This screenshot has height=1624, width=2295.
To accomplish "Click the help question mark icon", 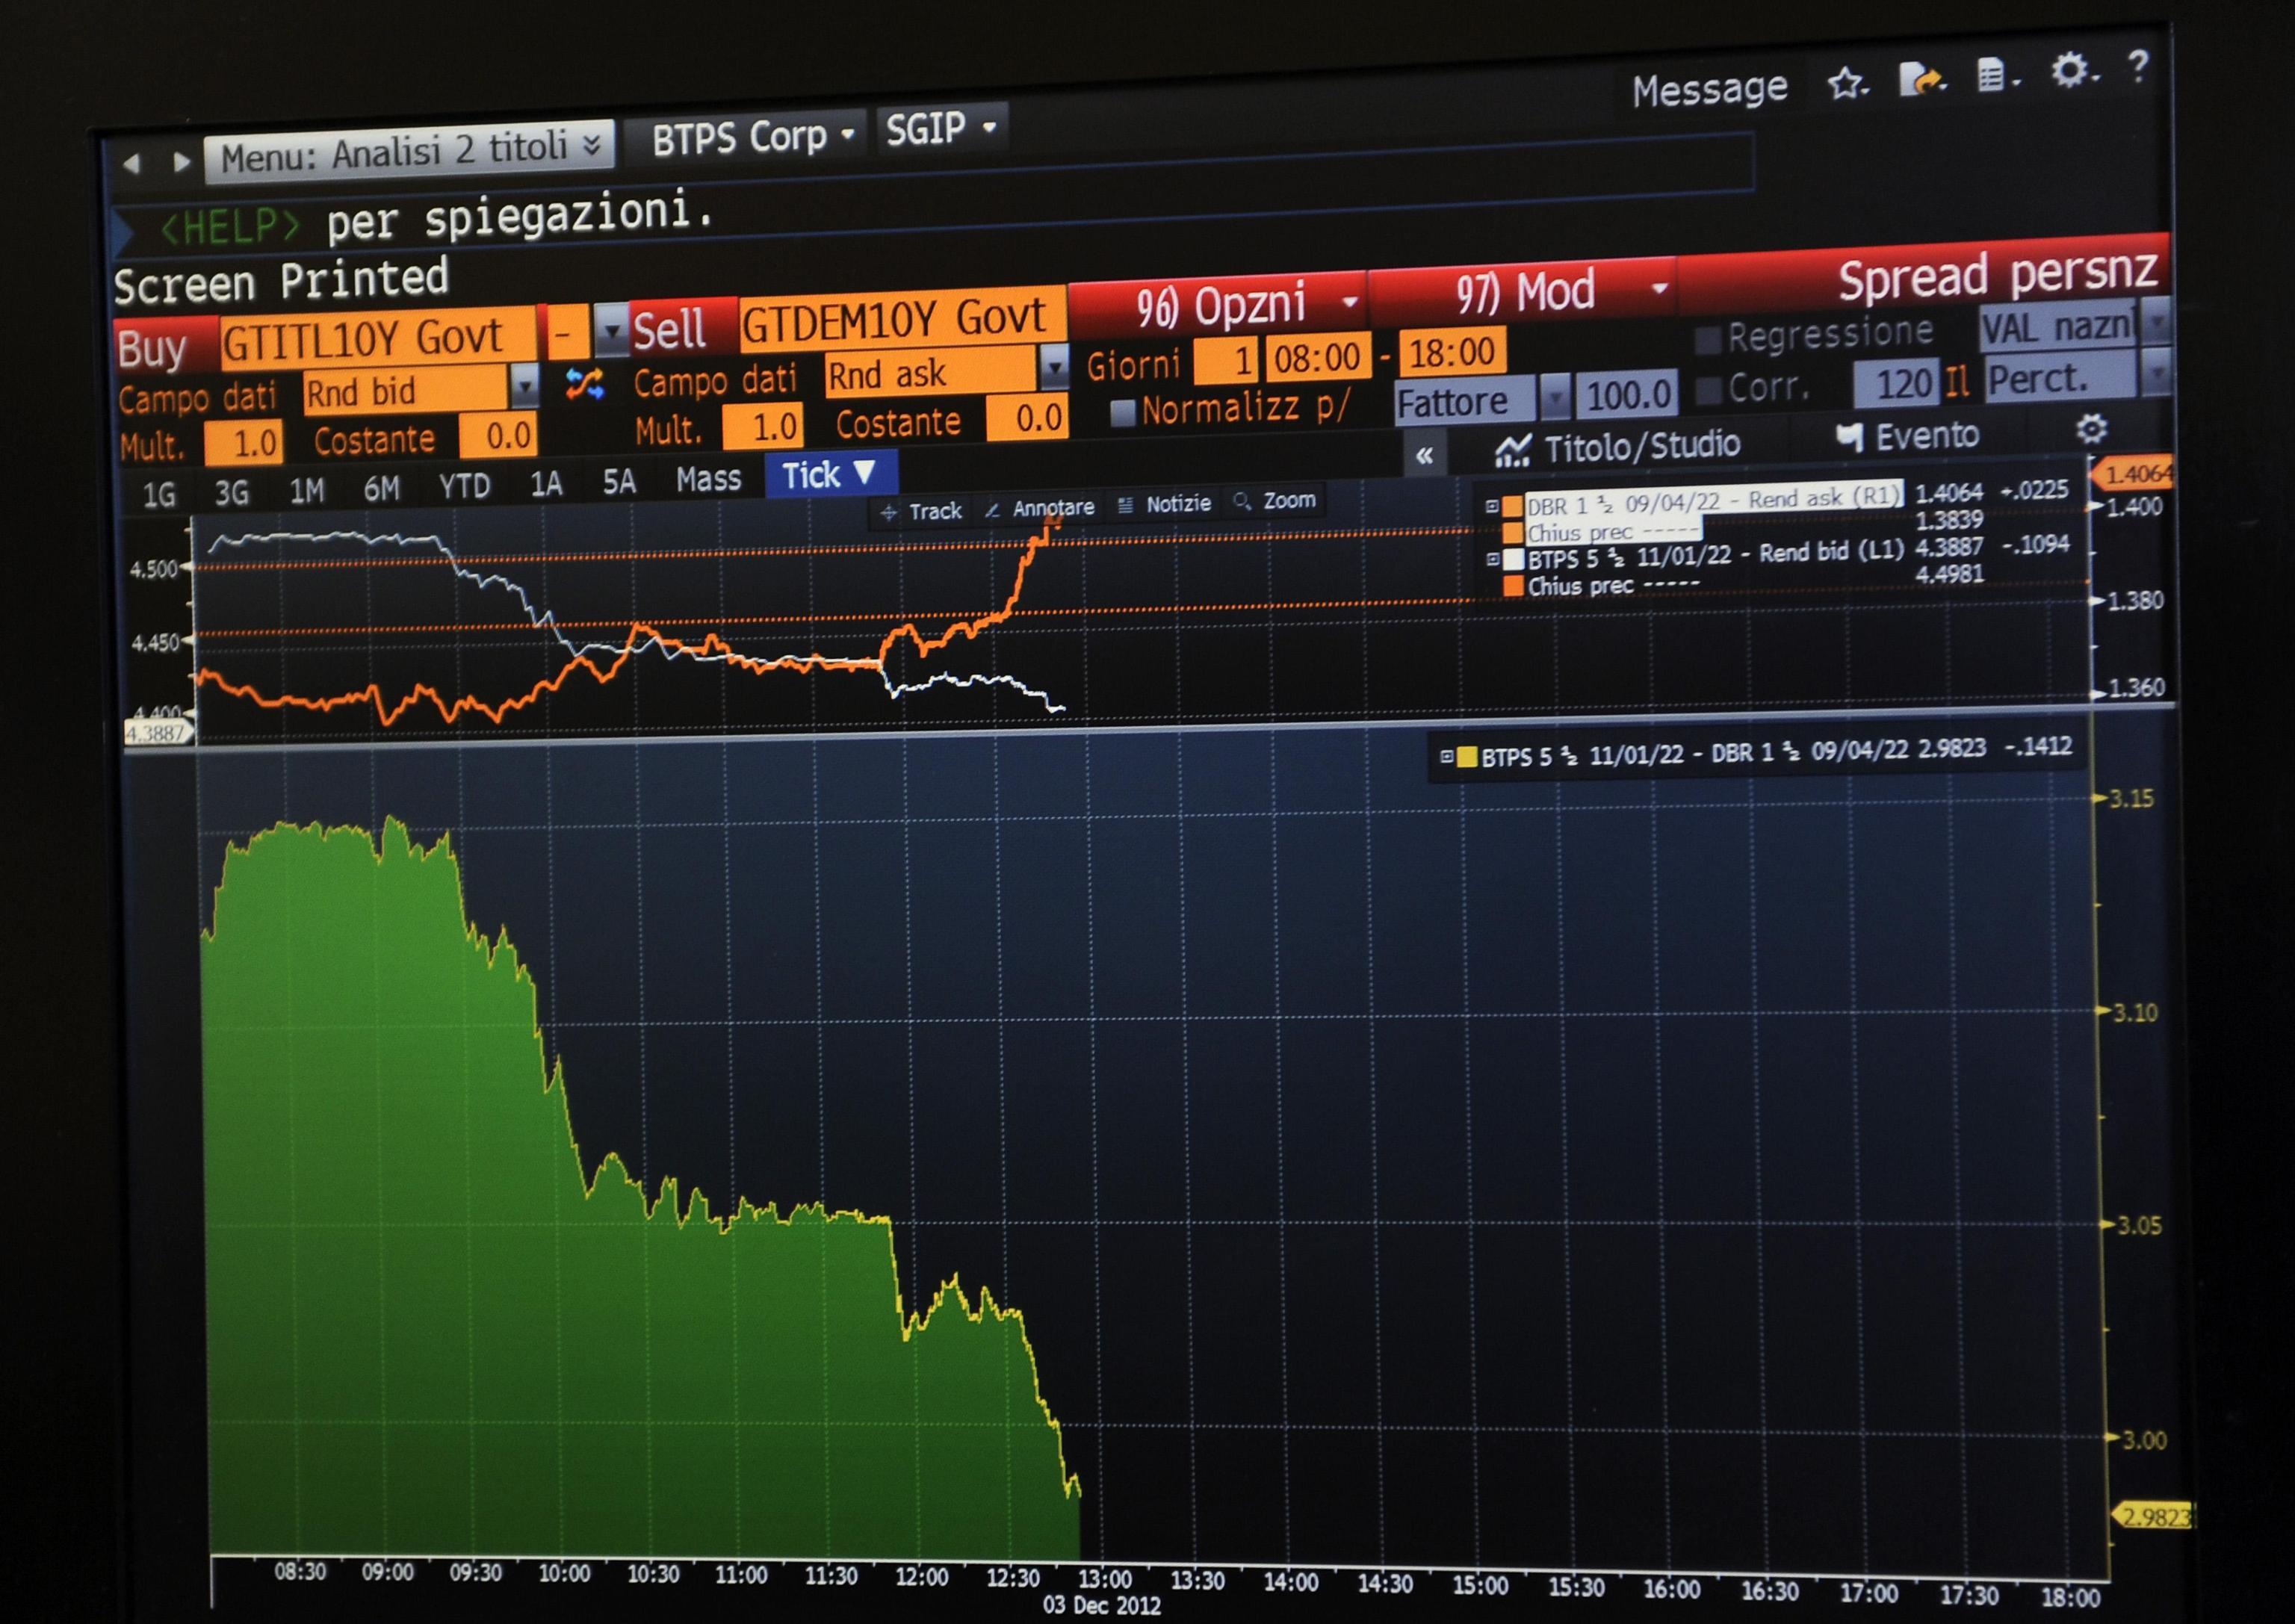I will tap(2138, 67).
